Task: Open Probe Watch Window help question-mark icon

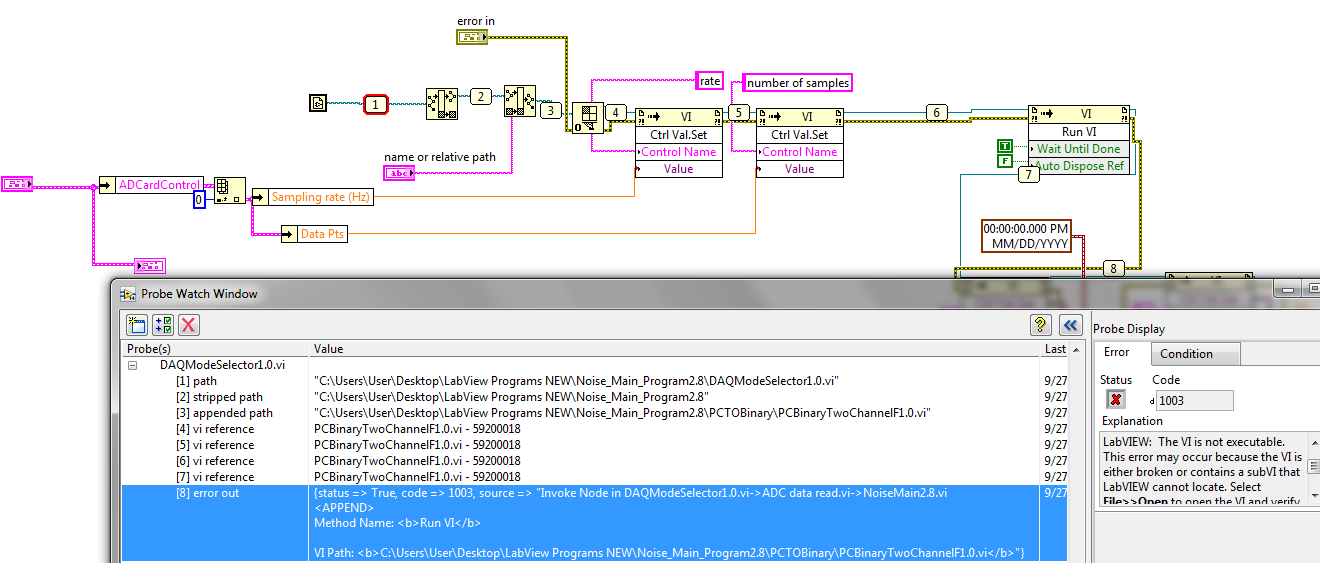Action: coord(1041,324)
